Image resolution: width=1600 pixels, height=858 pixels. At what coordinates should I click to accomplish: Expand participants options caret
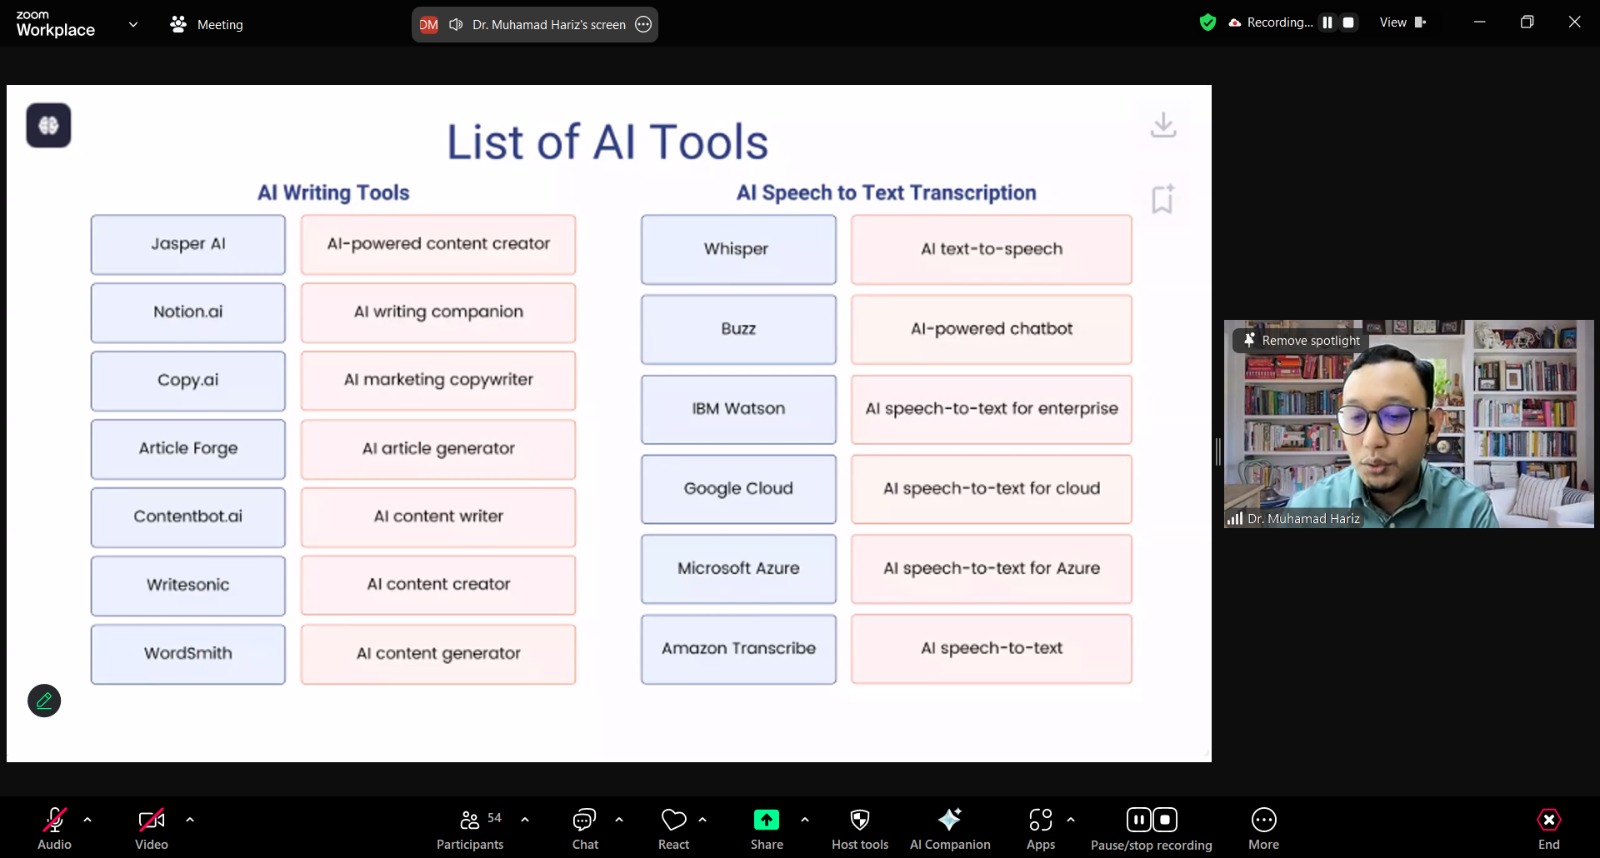[x=525, y=819]
